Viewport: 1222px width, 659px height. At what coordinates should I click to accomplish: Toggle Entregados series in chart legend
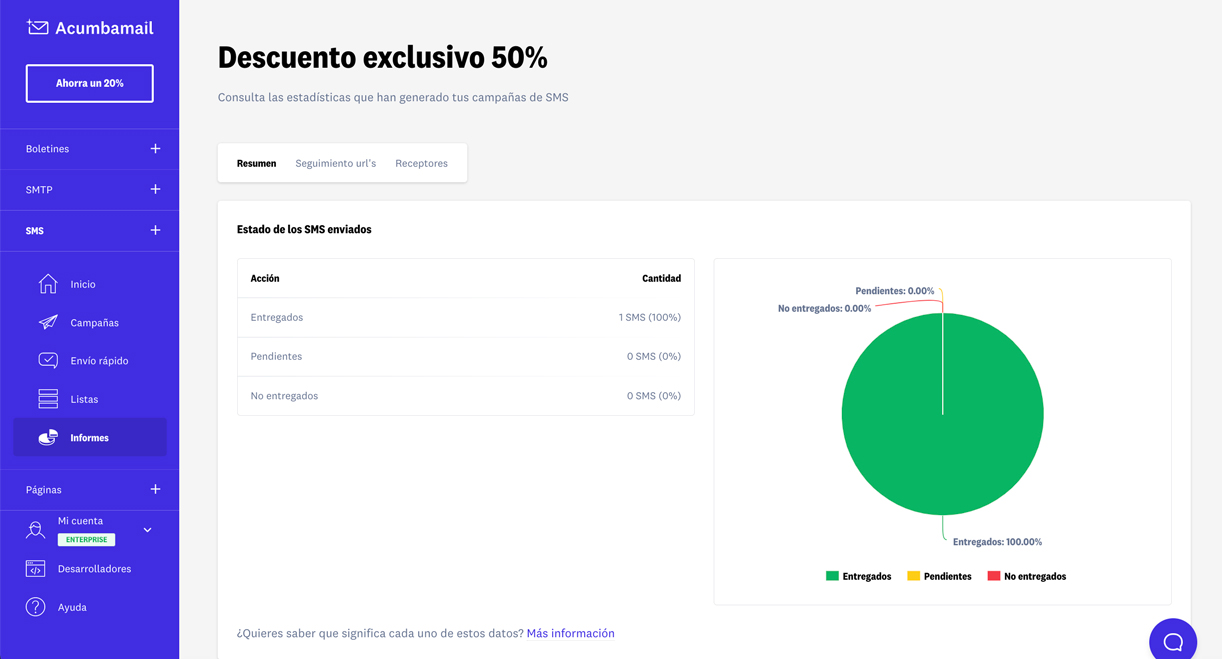[858, 576]
